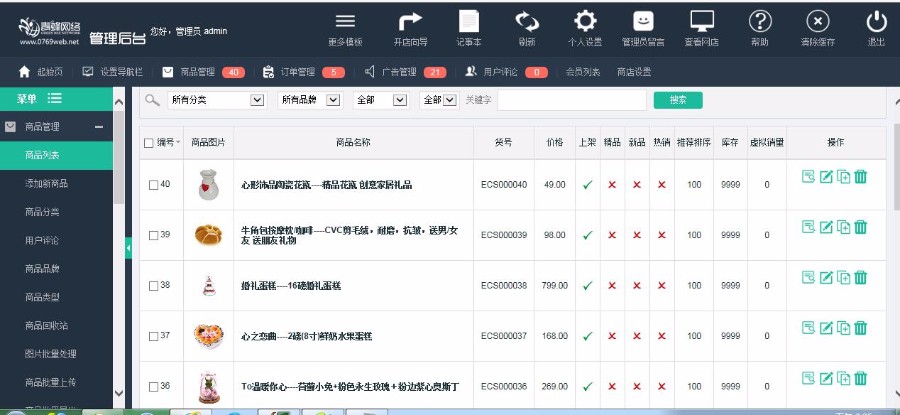
Task: Collapse the sidebar with the green arrow handle
Action: pyautogui.click(x=128, y=248)
